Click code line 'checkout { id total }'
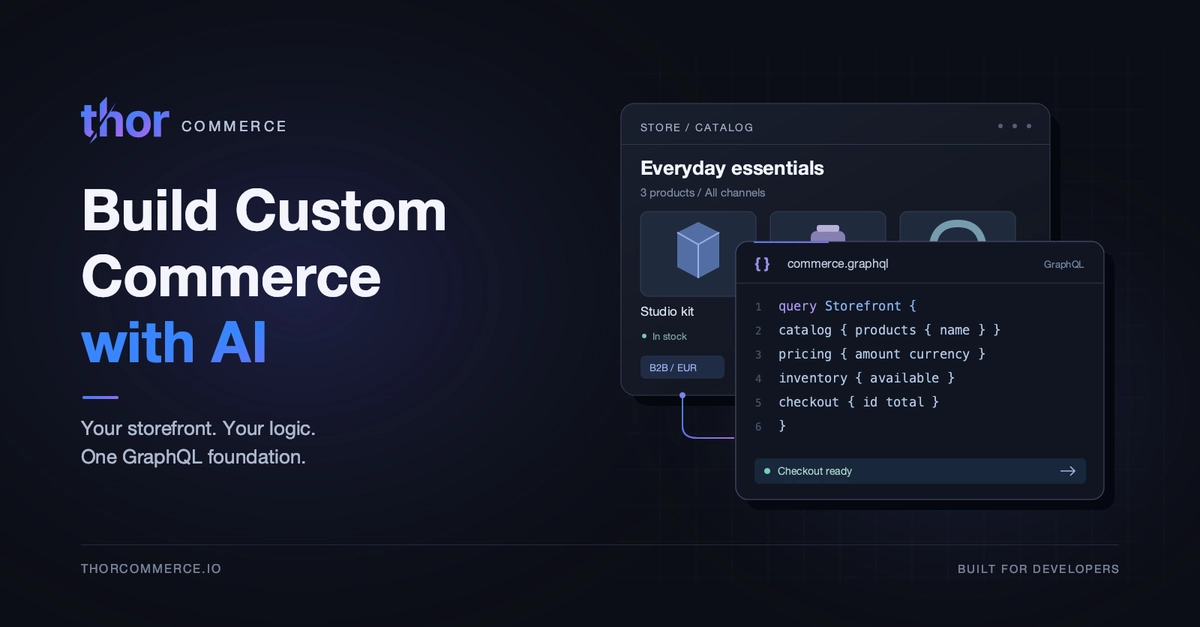 tap(858, 402)
